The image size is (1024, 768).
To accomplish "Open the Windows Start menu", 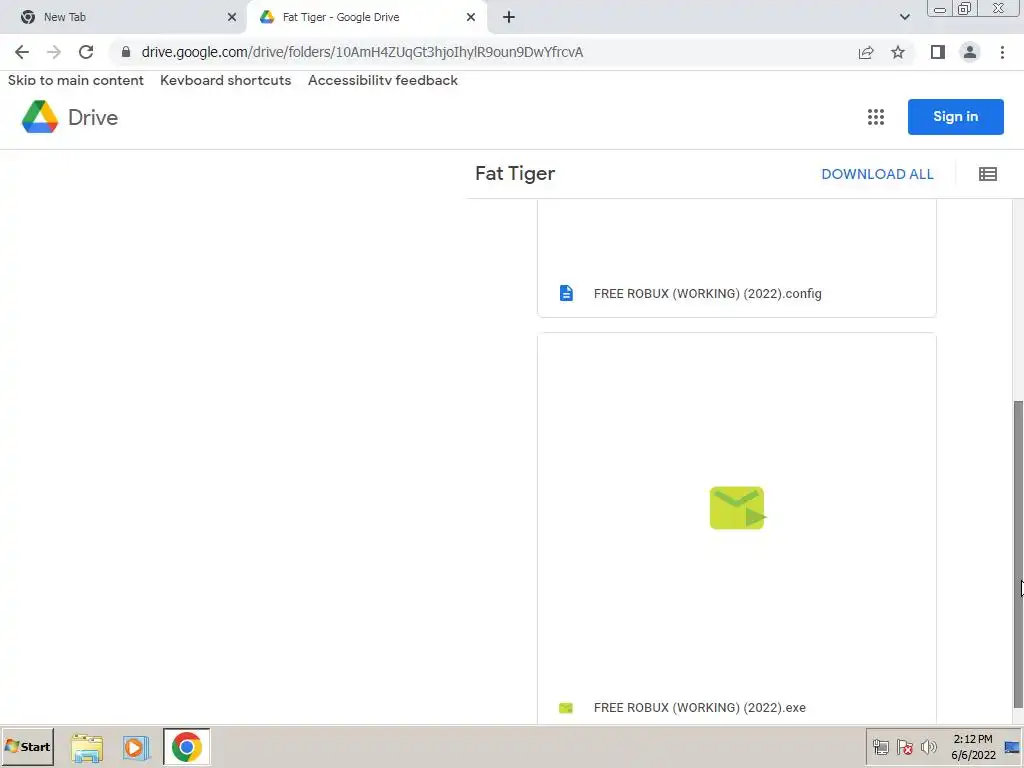I will (x=27, y=746).
